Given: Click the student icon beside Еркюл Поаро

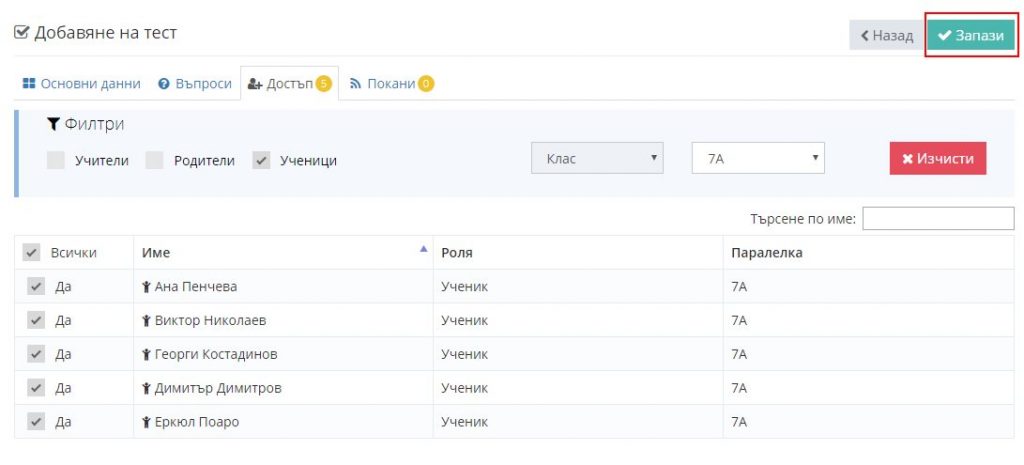Looking at the screenshot, I should pos(146,423).
